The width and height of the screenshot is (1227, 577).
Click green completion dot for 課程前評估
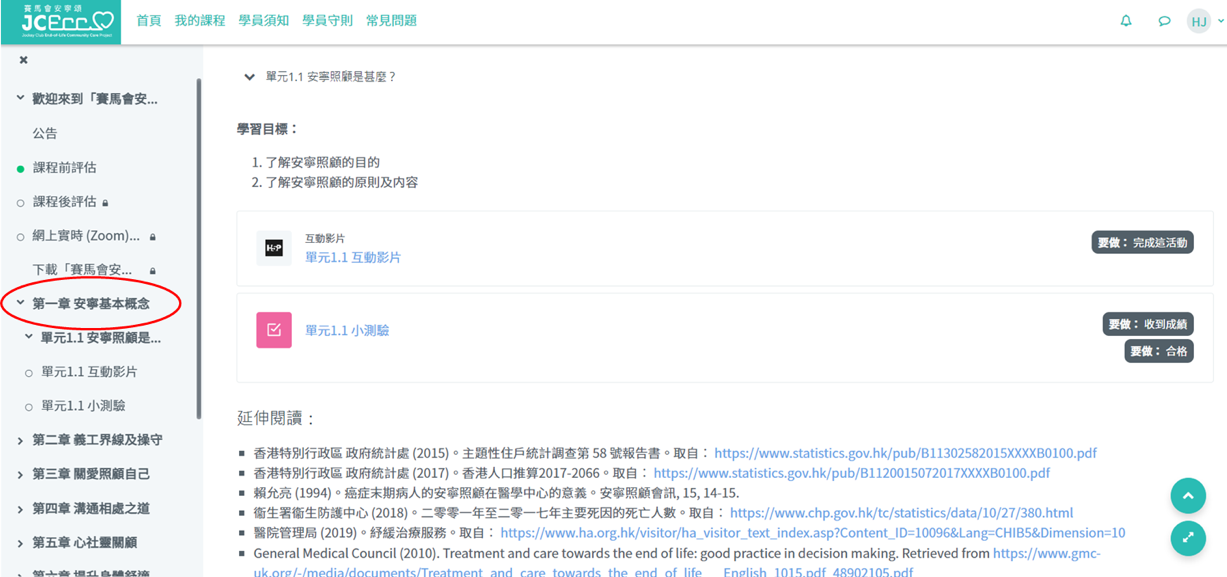[x=20, y=169]
